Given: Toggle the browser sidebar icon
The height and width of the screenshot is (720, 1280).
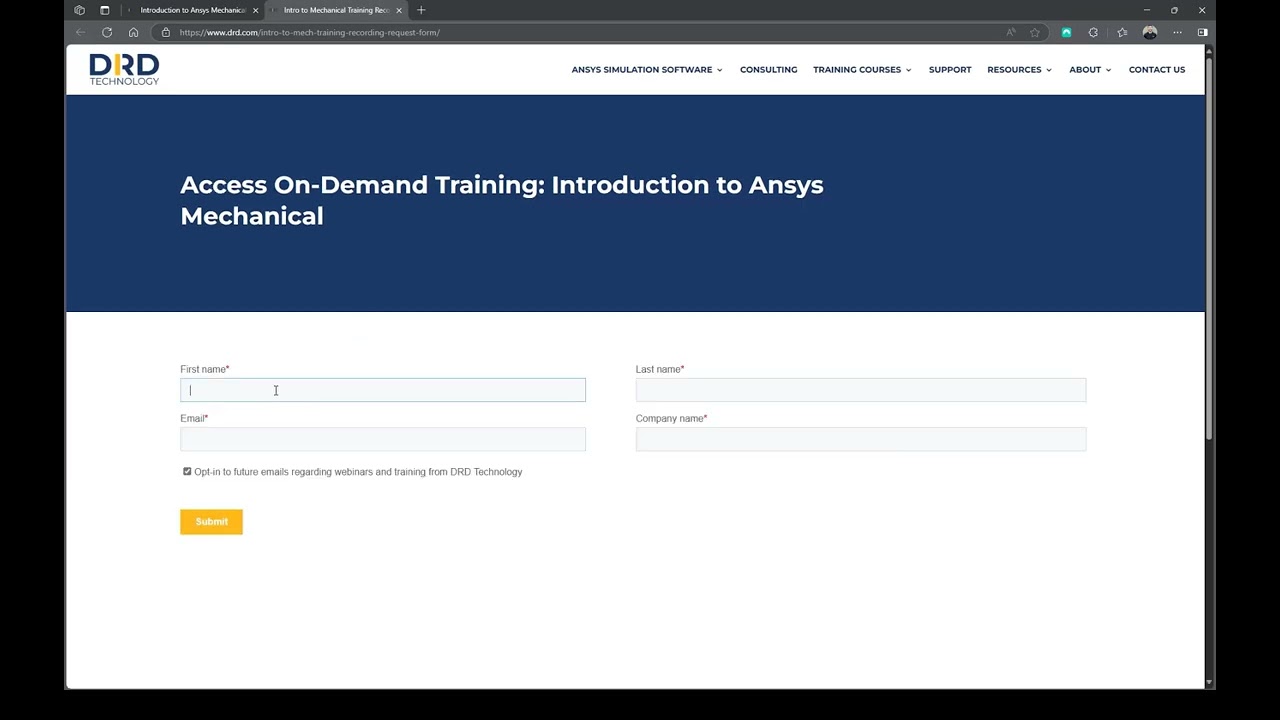Looking at the screenshot, I should pos(1202,32).
